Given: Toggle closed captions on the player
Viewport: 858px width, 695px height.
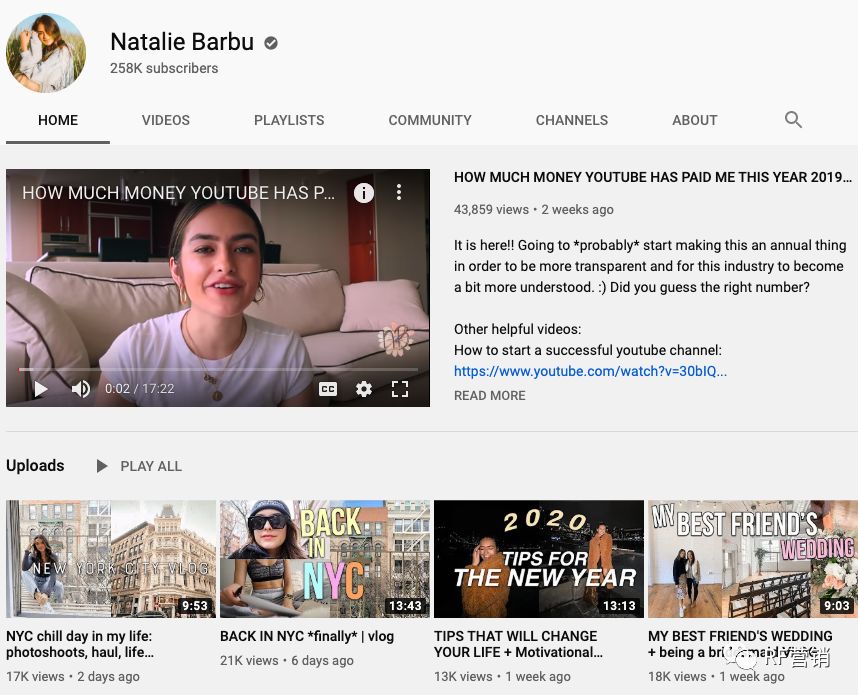Looking at the screenshot, I should point(328,389).
